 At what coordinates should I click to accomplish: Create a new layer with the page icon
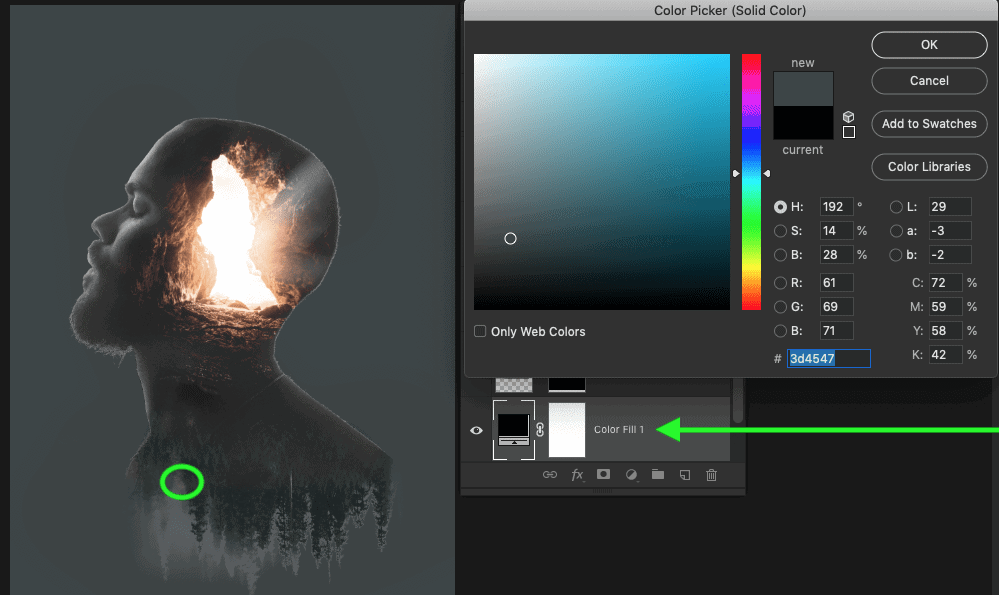[685, 475]
